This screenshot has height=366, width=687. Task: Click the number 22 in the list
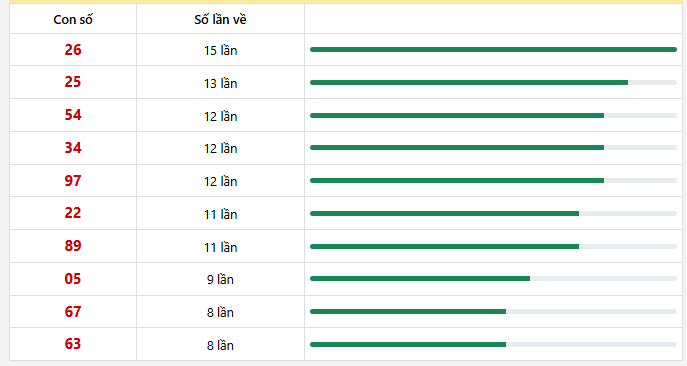(x=73, y=213)
